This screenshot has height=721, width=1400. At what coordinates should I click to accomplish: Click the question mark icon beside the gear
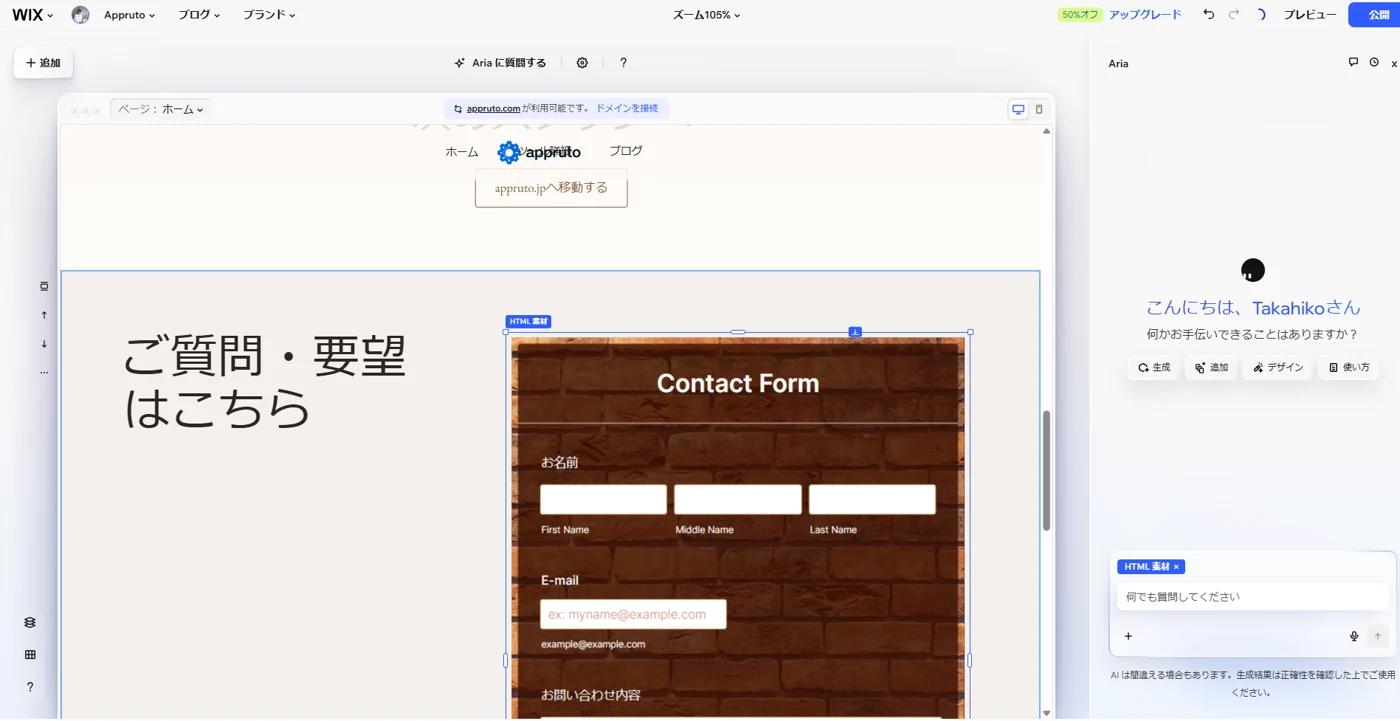click(x=623, y=63)
